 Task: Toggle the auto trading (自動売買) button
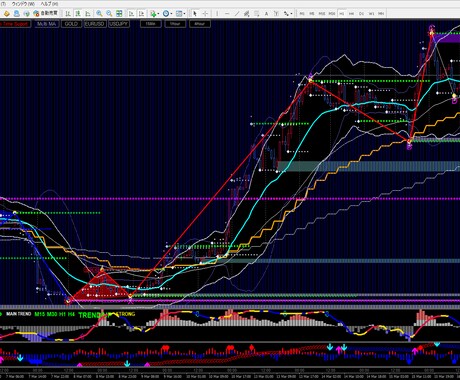point(46,13)
